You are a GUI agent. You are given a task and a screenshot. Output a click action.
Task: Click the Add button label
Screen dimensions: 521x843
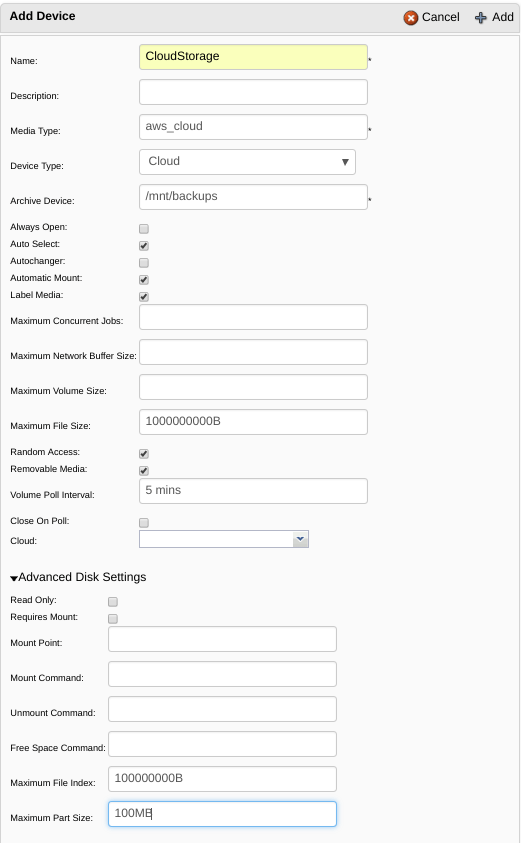(503, 17)
